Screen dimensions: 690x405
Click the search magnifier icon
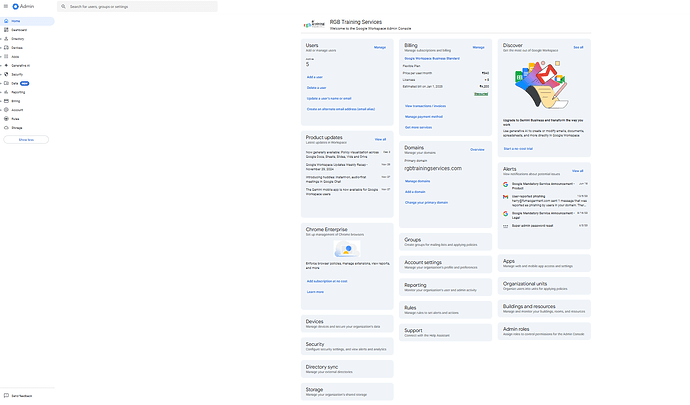[63, 7]
